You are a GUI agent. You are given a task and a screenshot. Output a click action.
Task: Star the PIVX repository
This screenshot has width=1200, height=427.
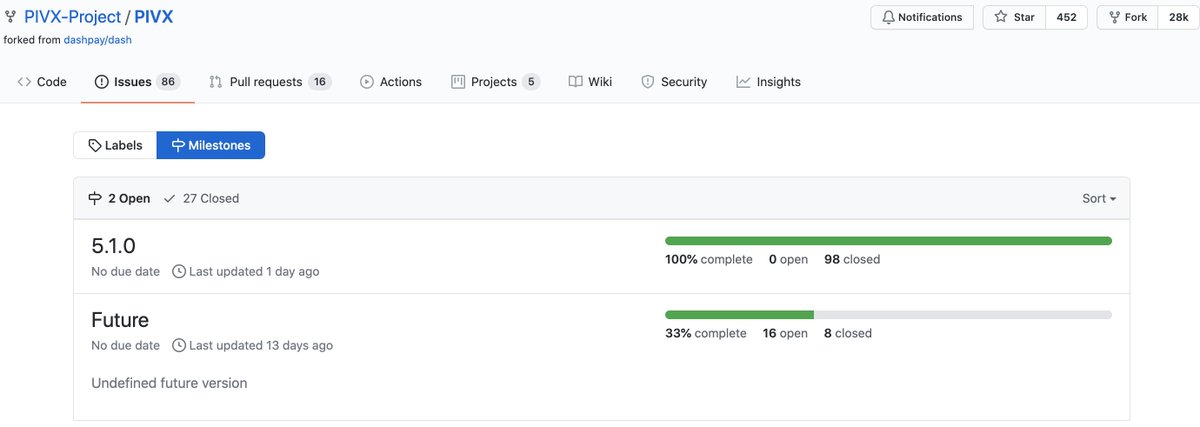(1015, 17)
